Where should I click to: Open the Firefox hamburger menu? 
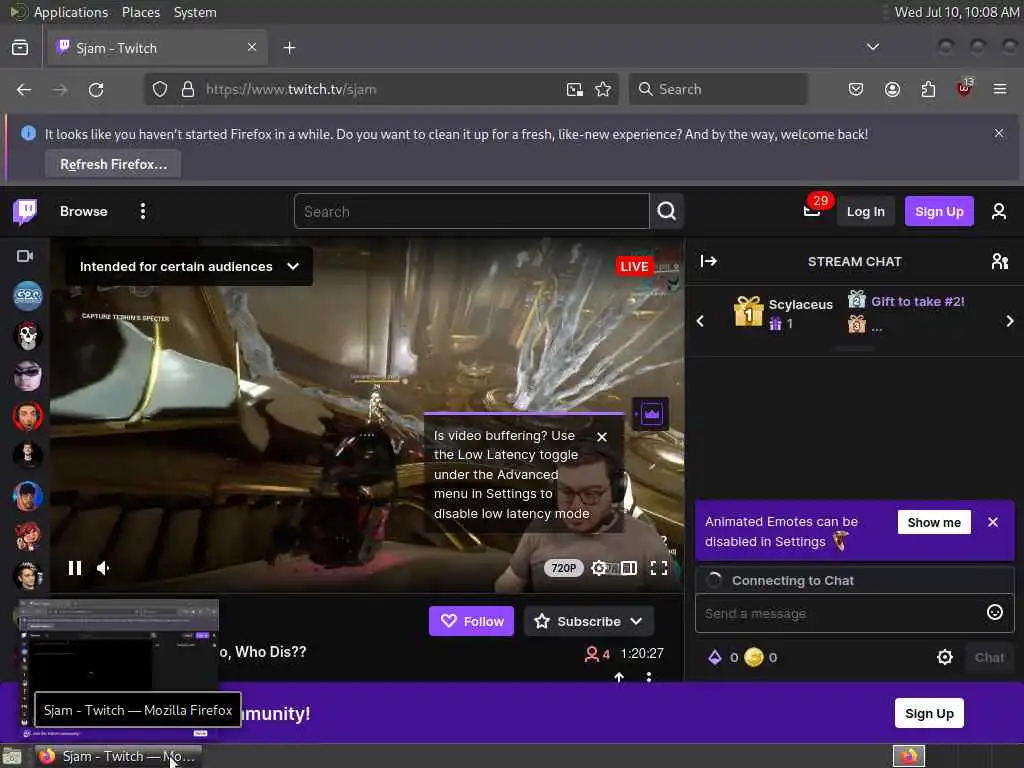click(x=999, y=89)
